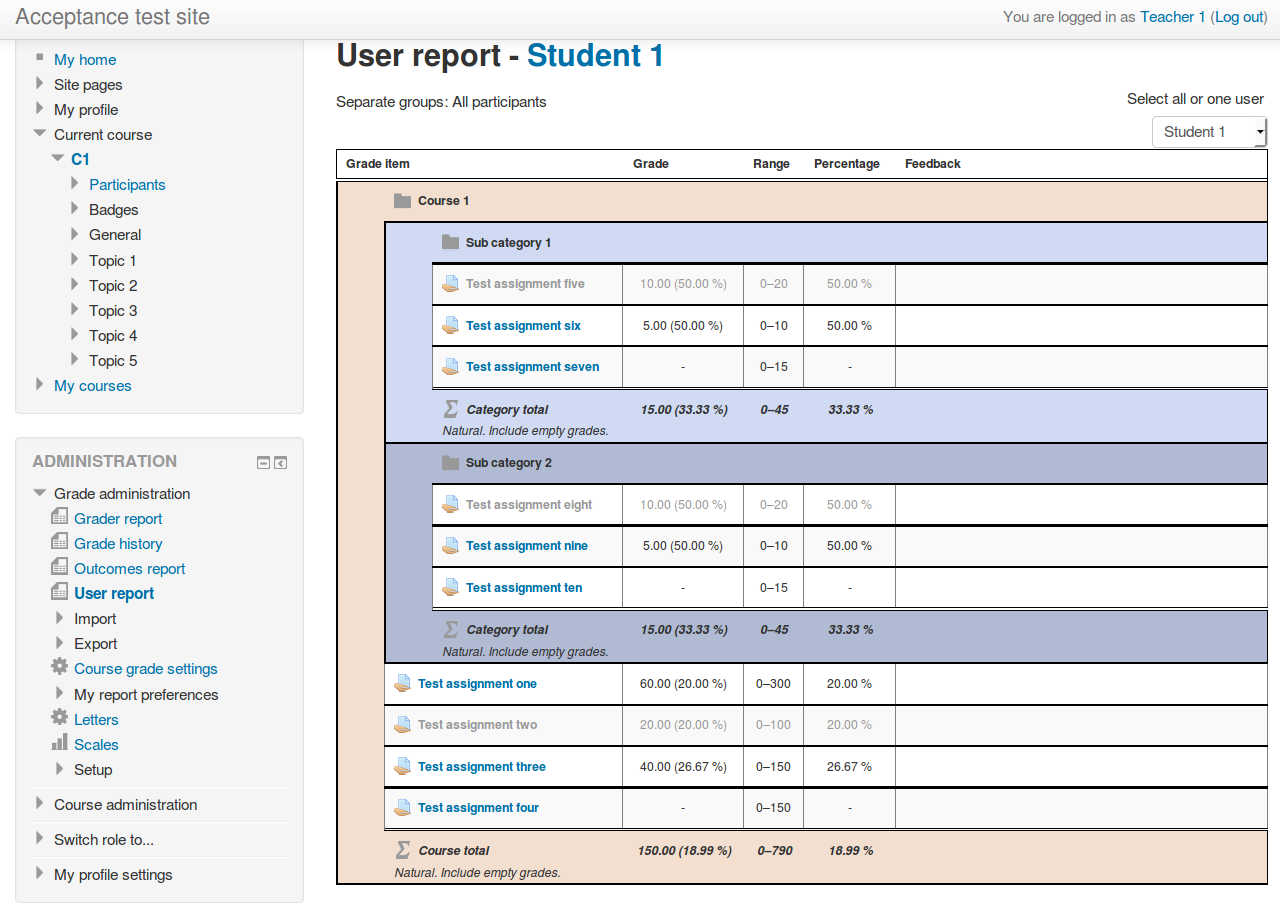The image size is (1280, 909).
Task: Dock the Administration block
Action: pos(281,462)
